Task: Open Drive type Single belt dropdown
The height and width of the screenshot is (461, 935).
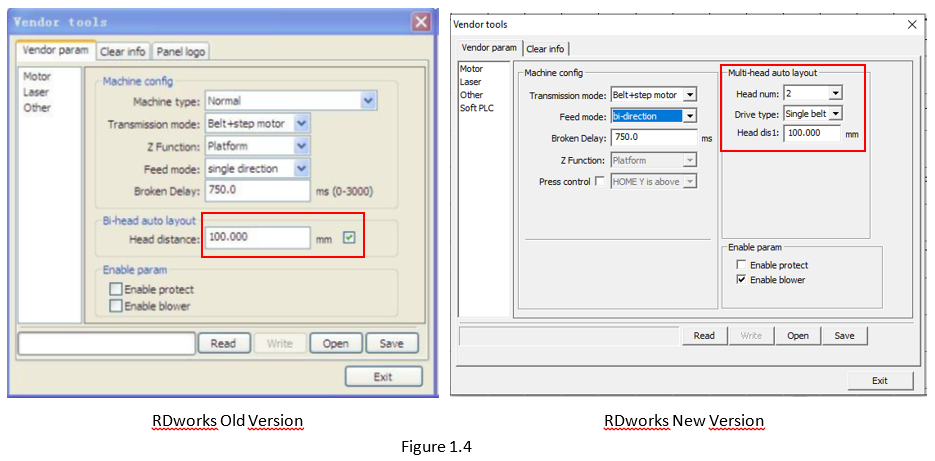Action: 813,113
